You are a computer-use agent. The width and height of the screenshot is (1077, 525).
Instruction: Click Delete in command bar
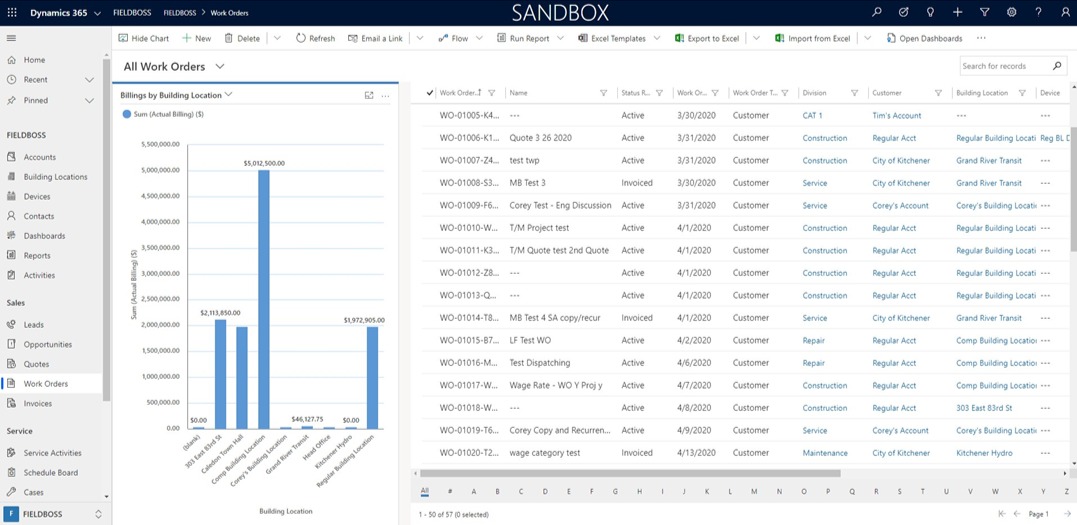tap(242, 38)
